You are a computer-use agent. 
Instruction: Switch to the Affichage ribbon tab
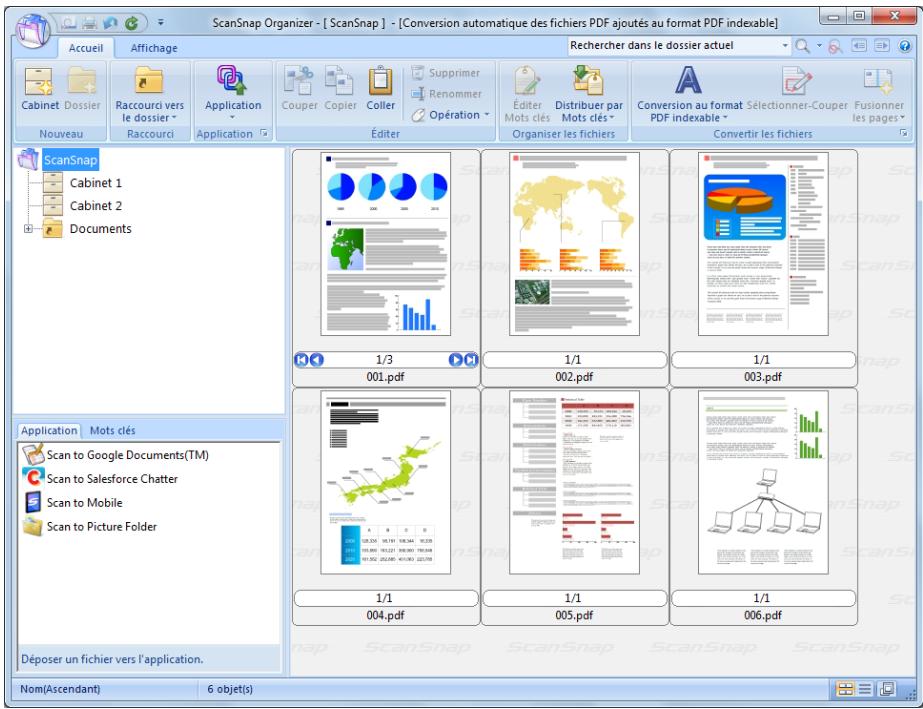pos(147,47)
